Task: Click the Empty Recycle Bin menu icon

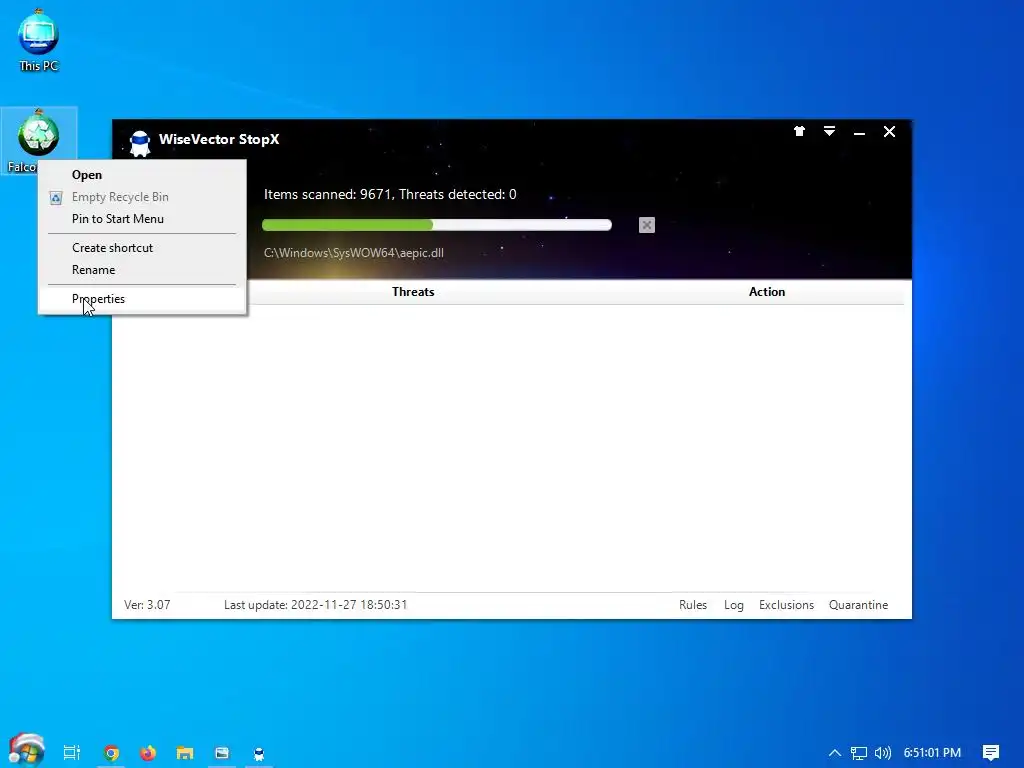Action: [x=56, y=198]
